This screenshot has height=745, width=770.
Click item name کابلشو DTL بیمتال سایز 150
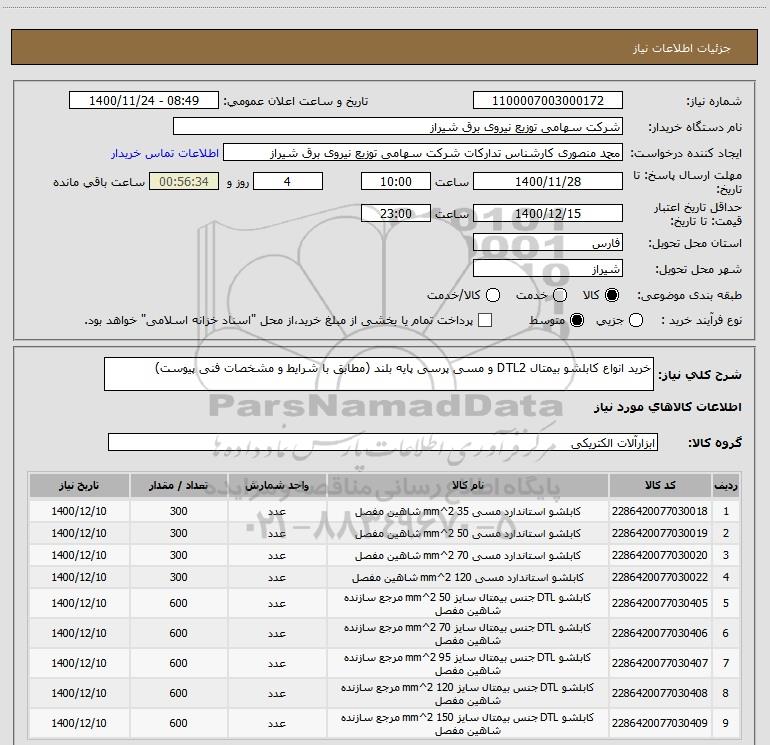coord(468,723)
